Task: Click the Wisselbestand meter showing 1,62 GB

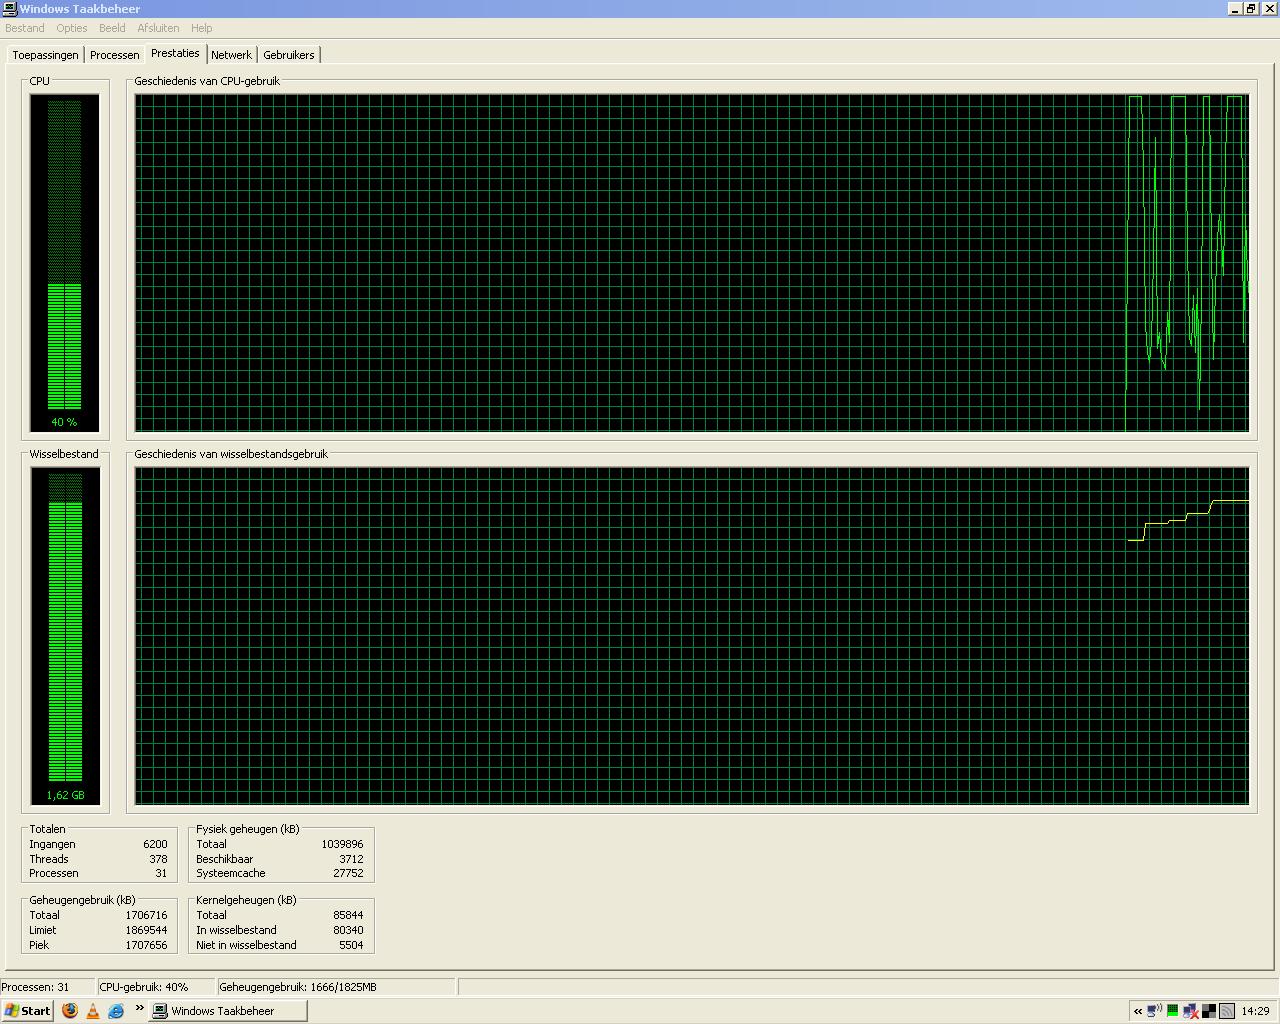Action: pyautogui.click(x=65, y=636)
